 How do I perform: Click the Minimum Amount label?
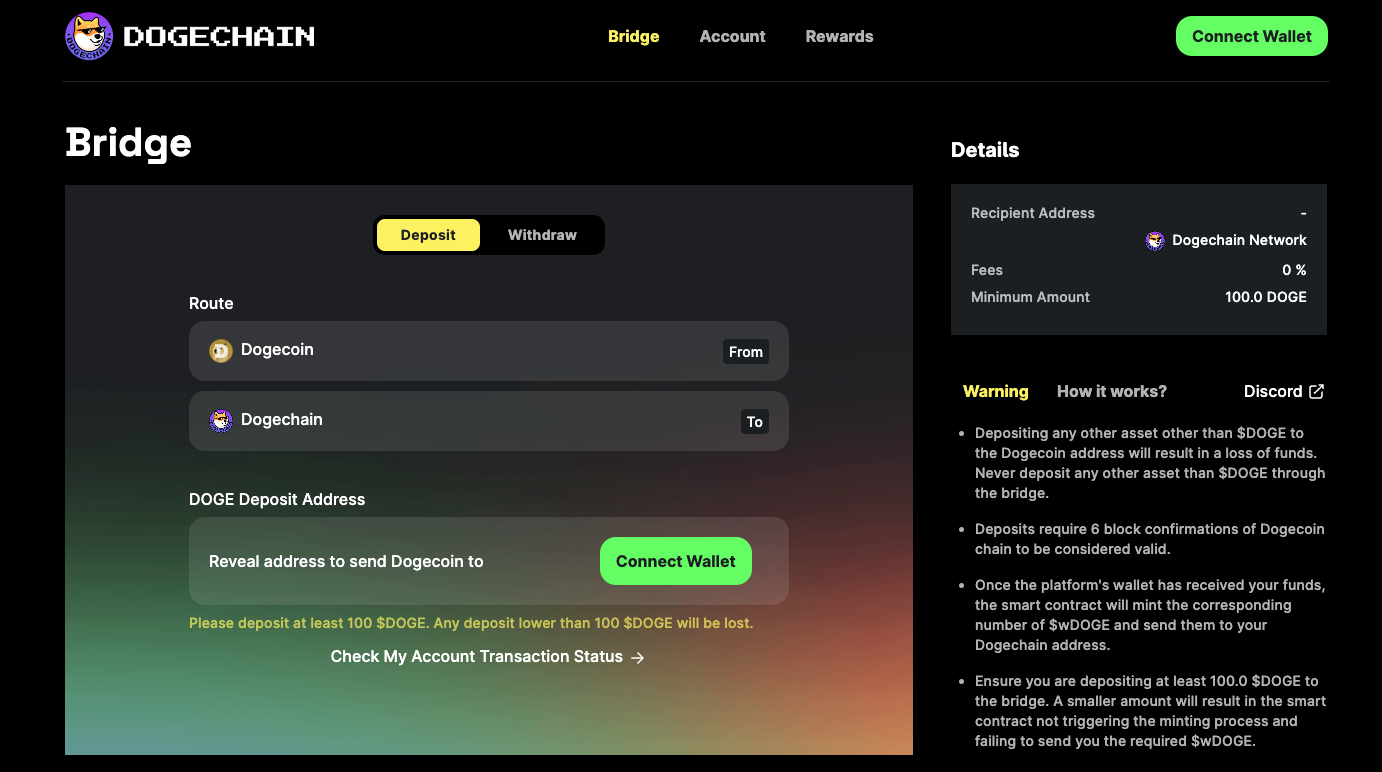pyautogui.click(x=1030, y=297)
